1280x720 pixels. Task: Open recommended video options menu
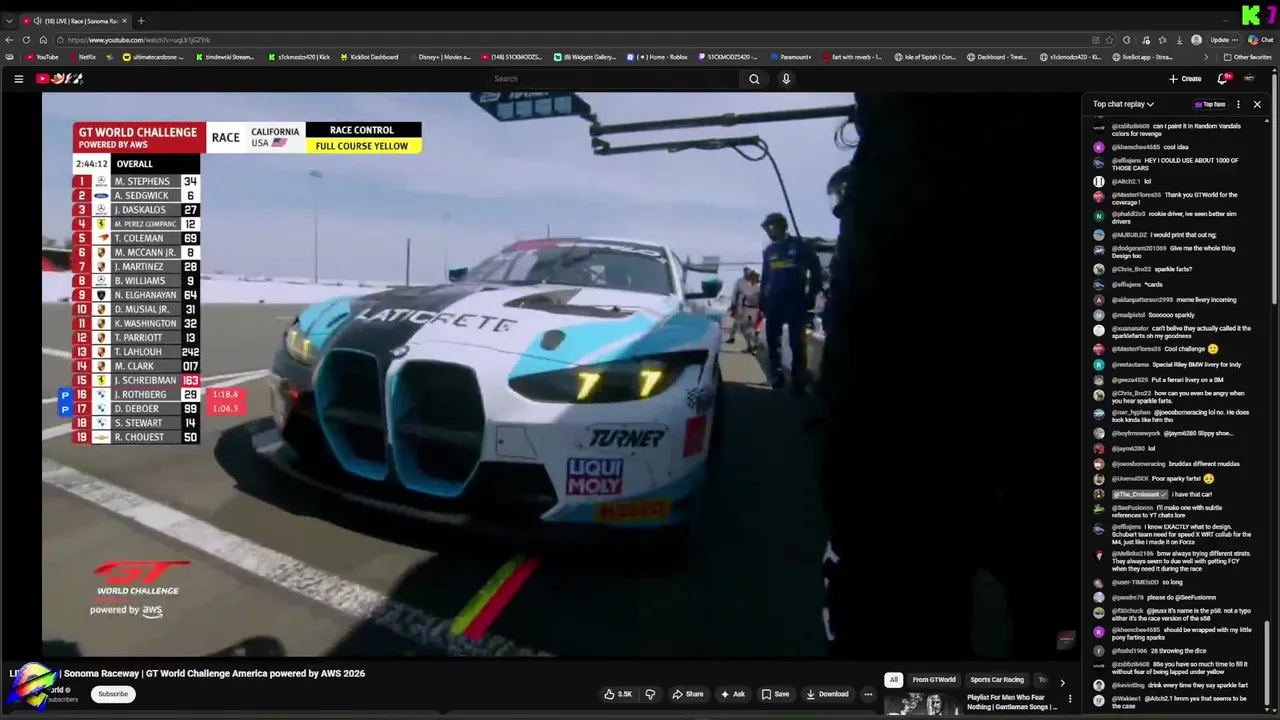coord(1070,699)
